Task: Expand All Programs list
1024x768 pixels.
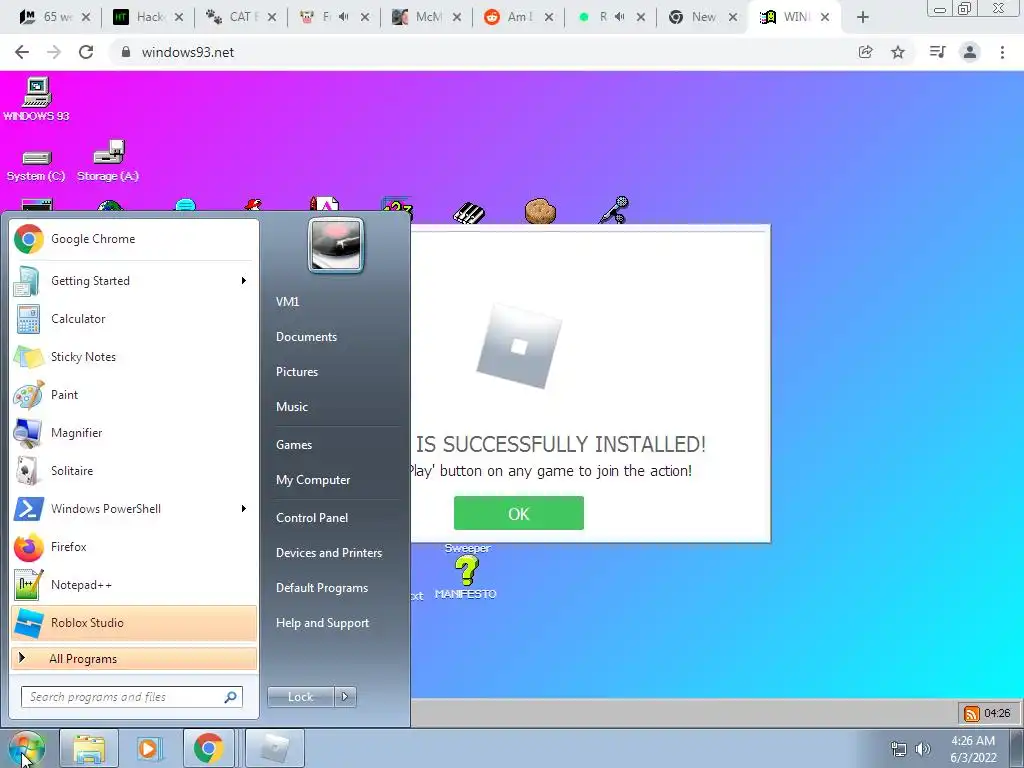Action: pos(134,658)
